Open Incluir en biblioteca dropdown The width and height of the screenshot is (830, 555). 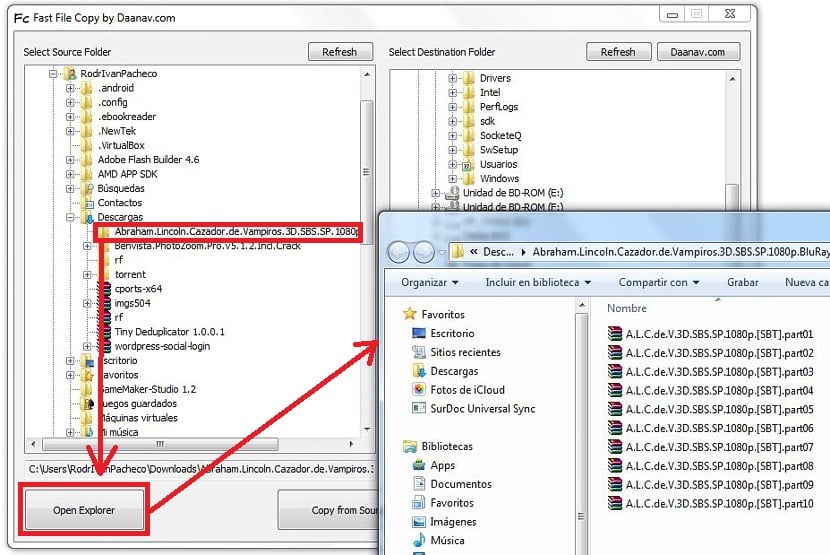(x=538, y=282)
